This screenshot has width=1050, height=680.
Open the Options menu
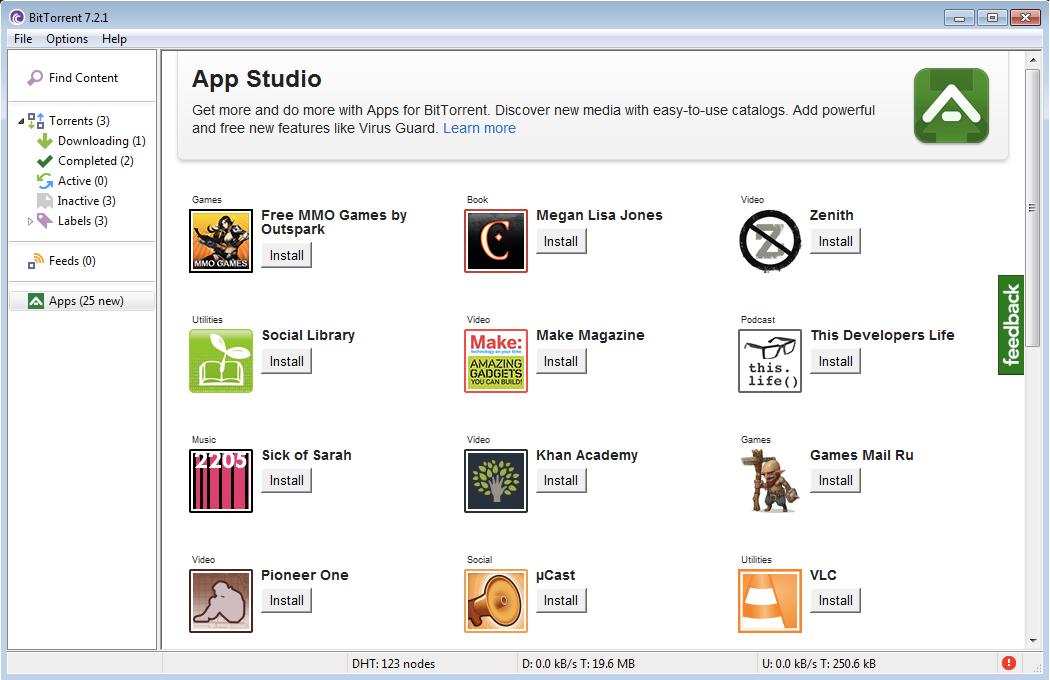pos(67,39)
